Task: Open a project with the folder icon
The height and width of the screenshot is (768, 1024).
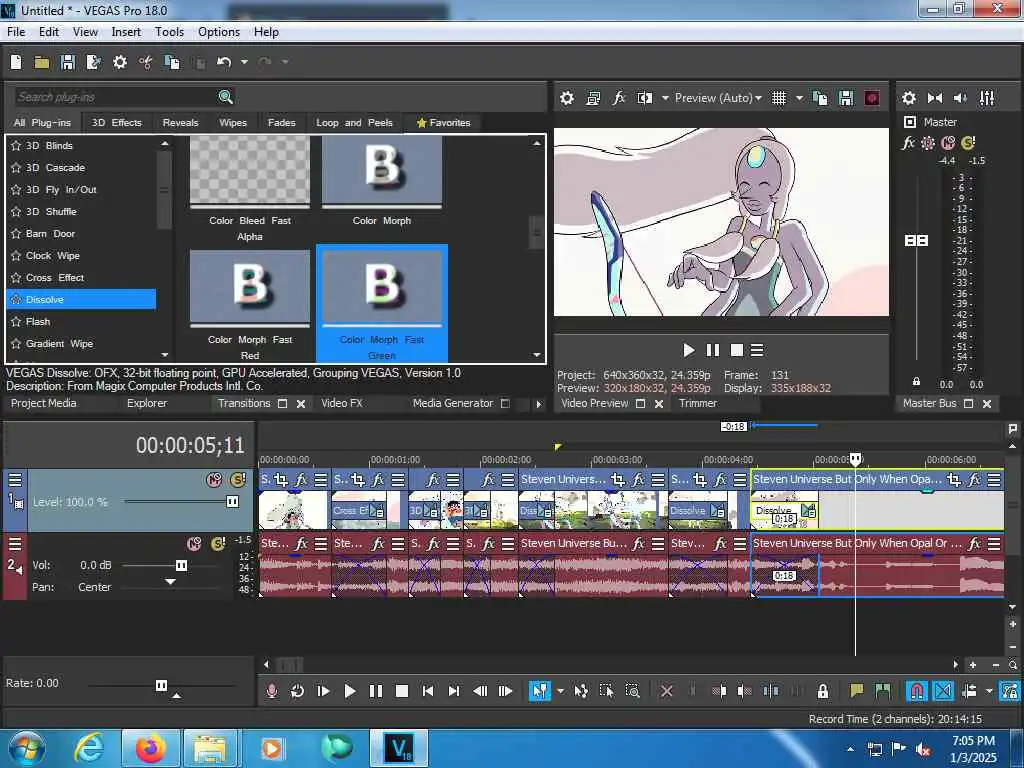Action: point(42,62)
